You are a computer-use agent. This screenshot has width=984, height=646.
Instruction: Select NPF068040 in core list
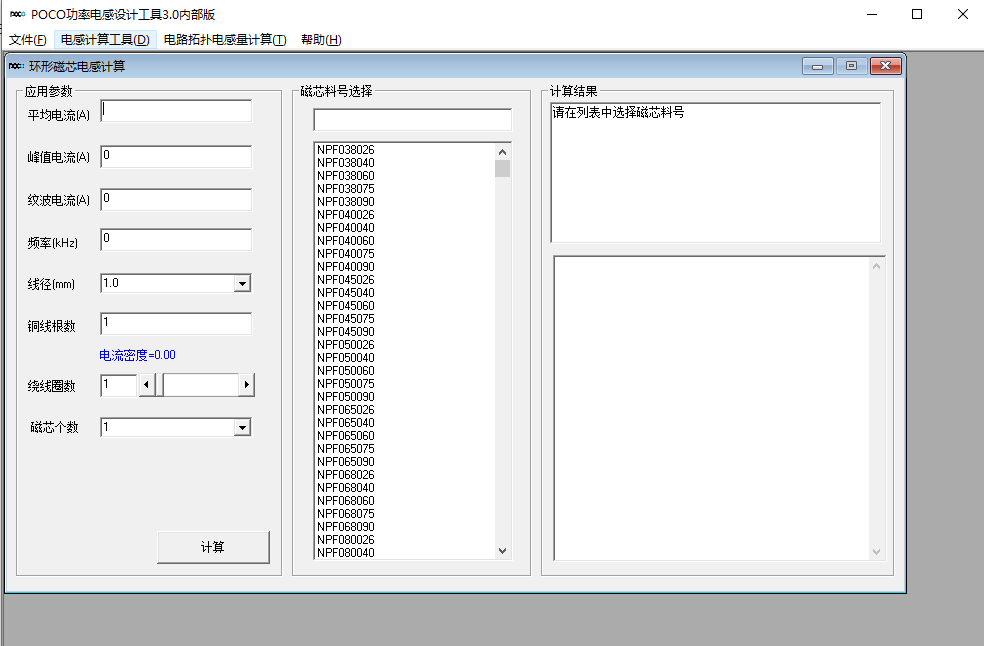405,487
